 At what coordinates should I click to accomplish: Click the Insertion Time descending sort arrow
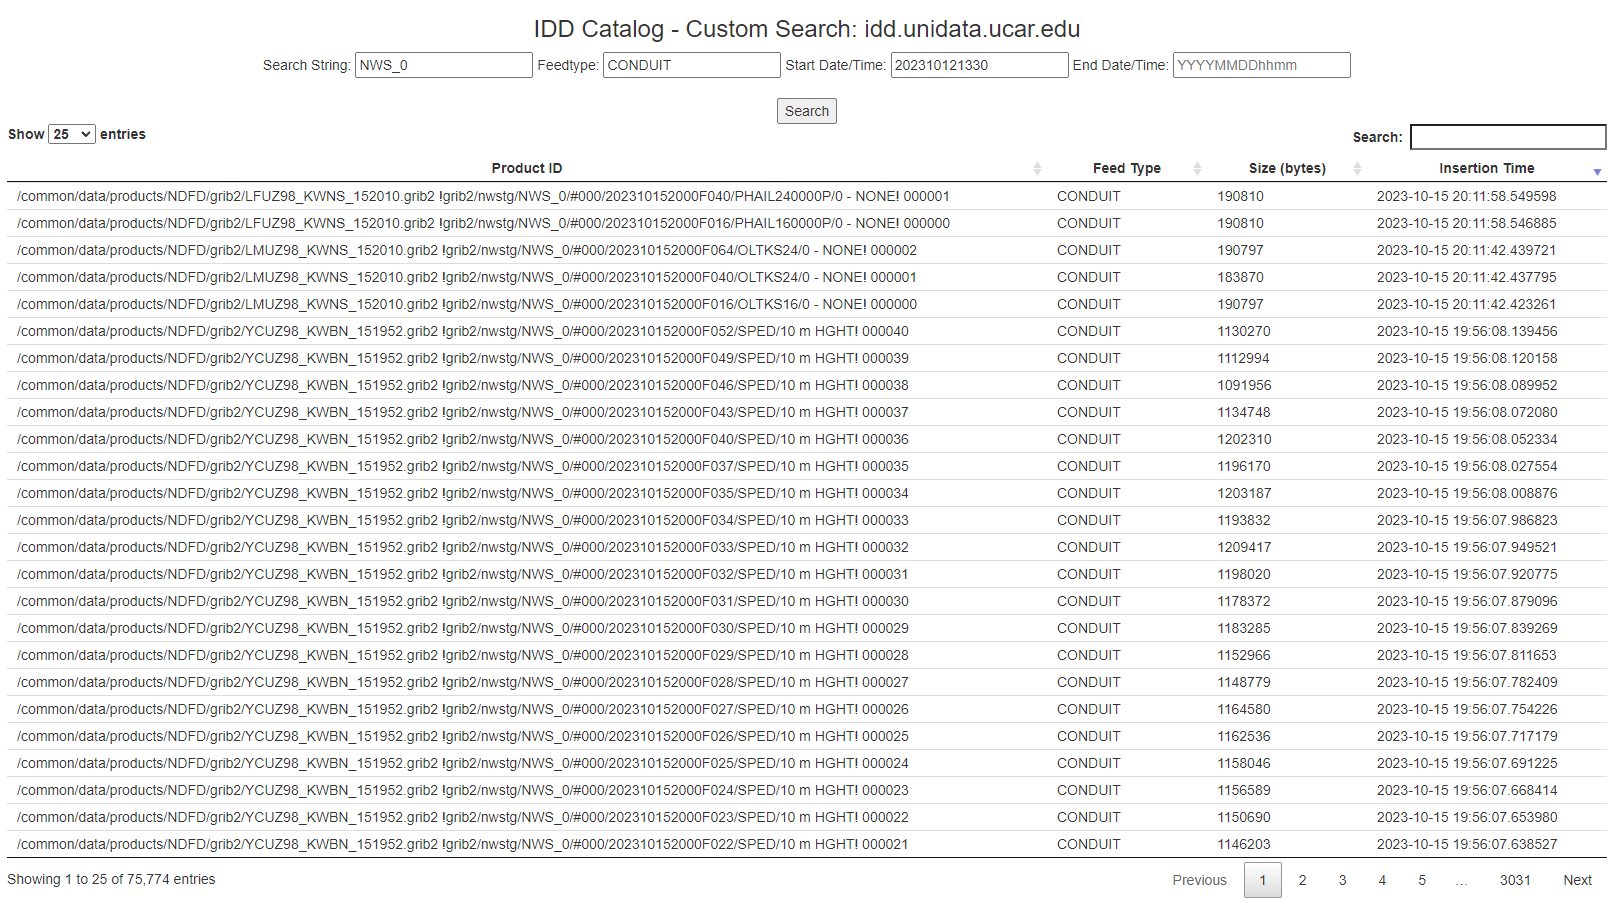click(1597, 171)
